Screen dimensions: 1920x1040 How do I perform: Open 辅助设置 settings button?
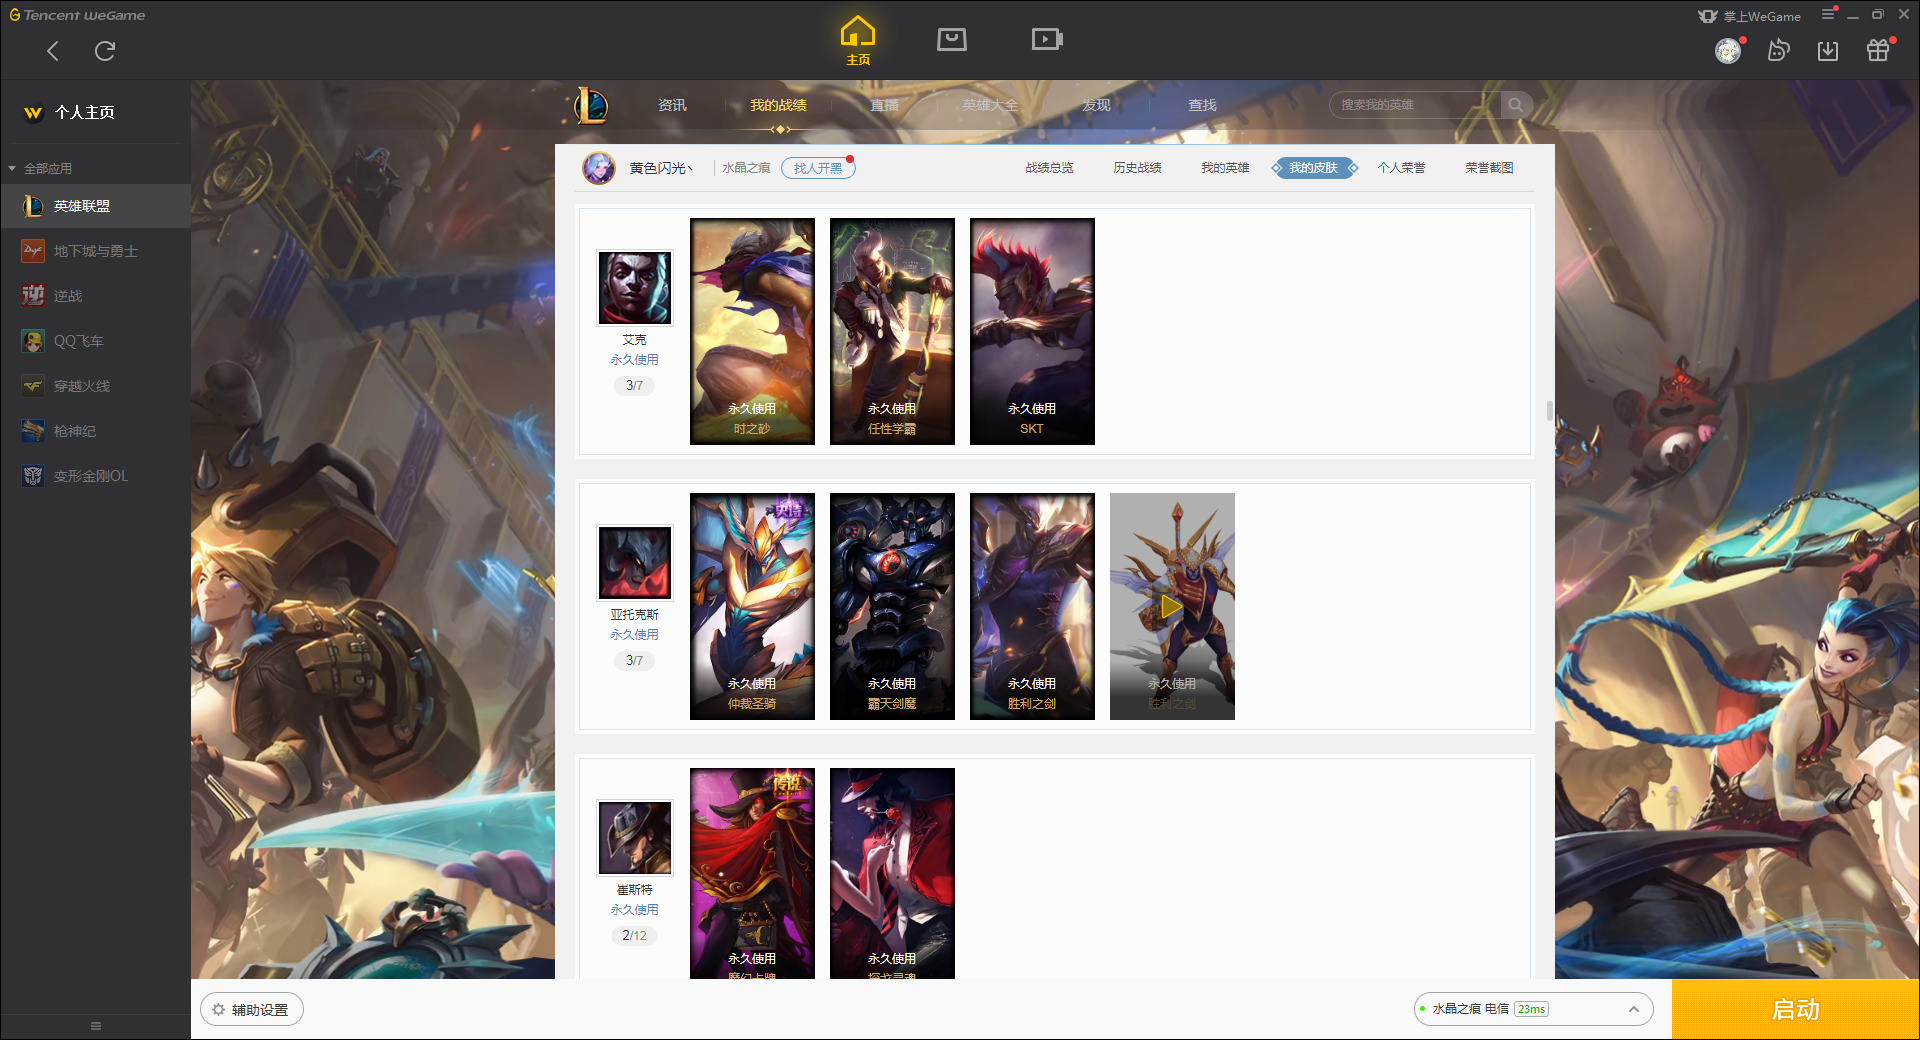tap(251, 1010)
